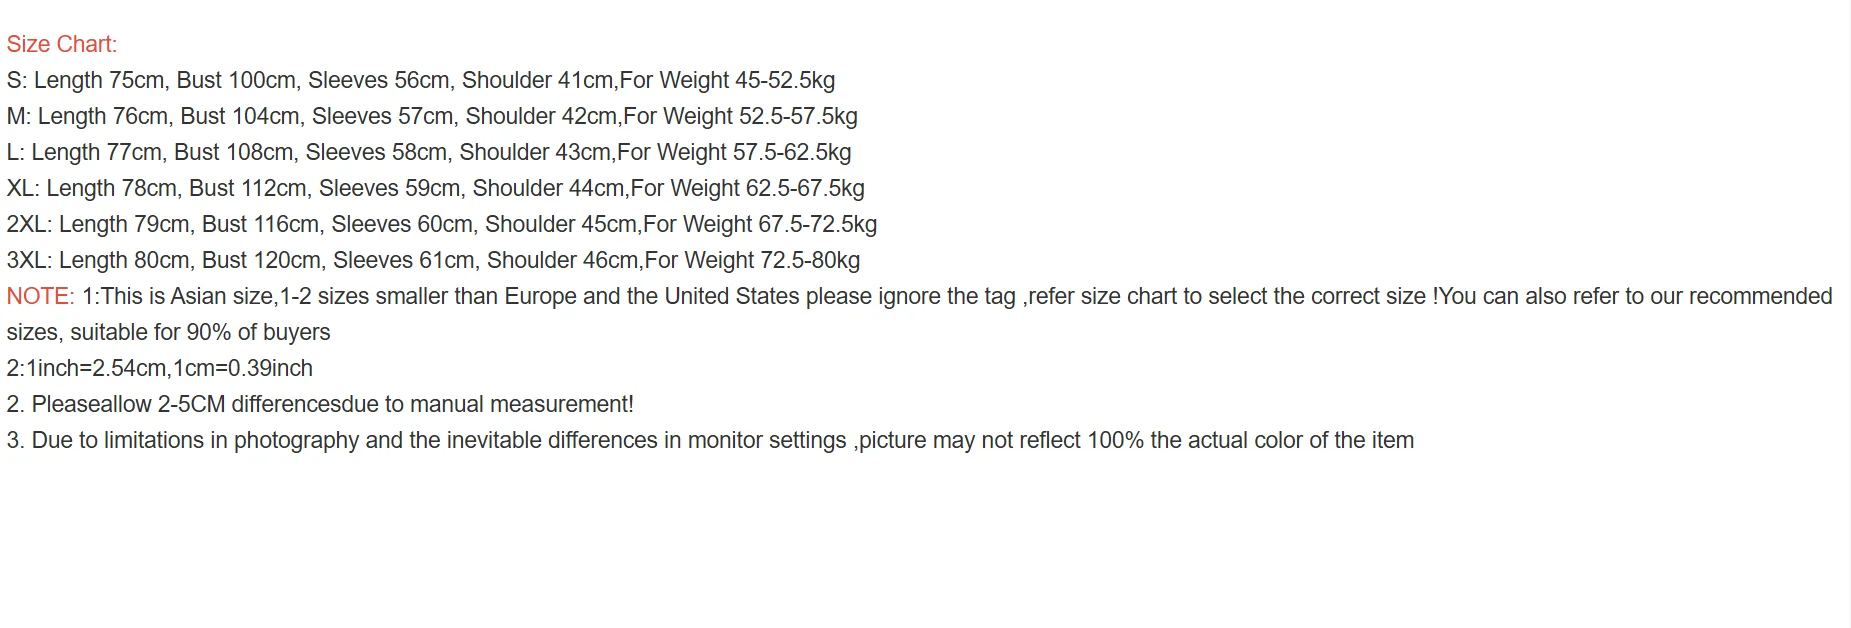
Task: Click the "For Weight 72.5-80kg" text
Action: (753, 260)
